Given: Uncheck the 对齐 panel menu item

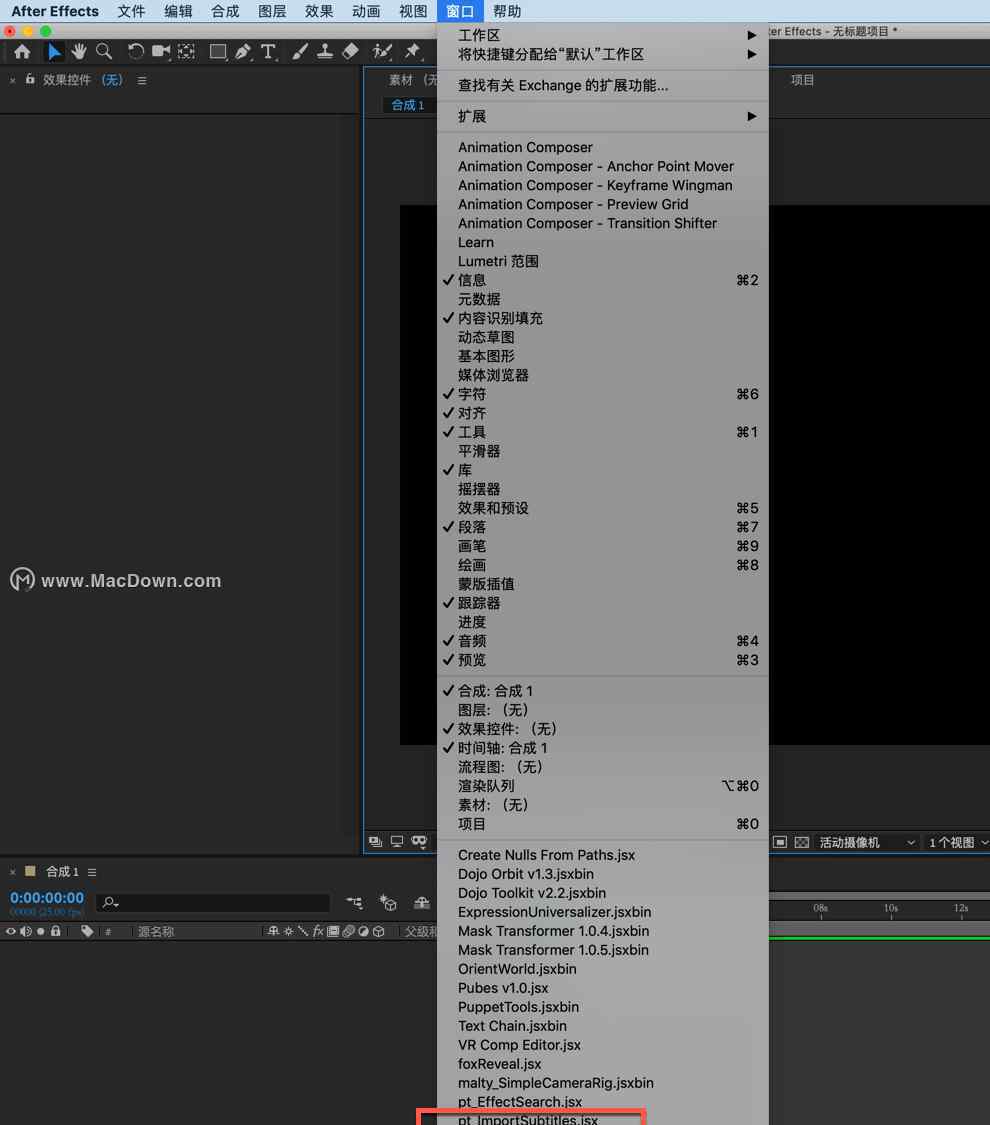Looking at the screenshot, I should point(603,413).
